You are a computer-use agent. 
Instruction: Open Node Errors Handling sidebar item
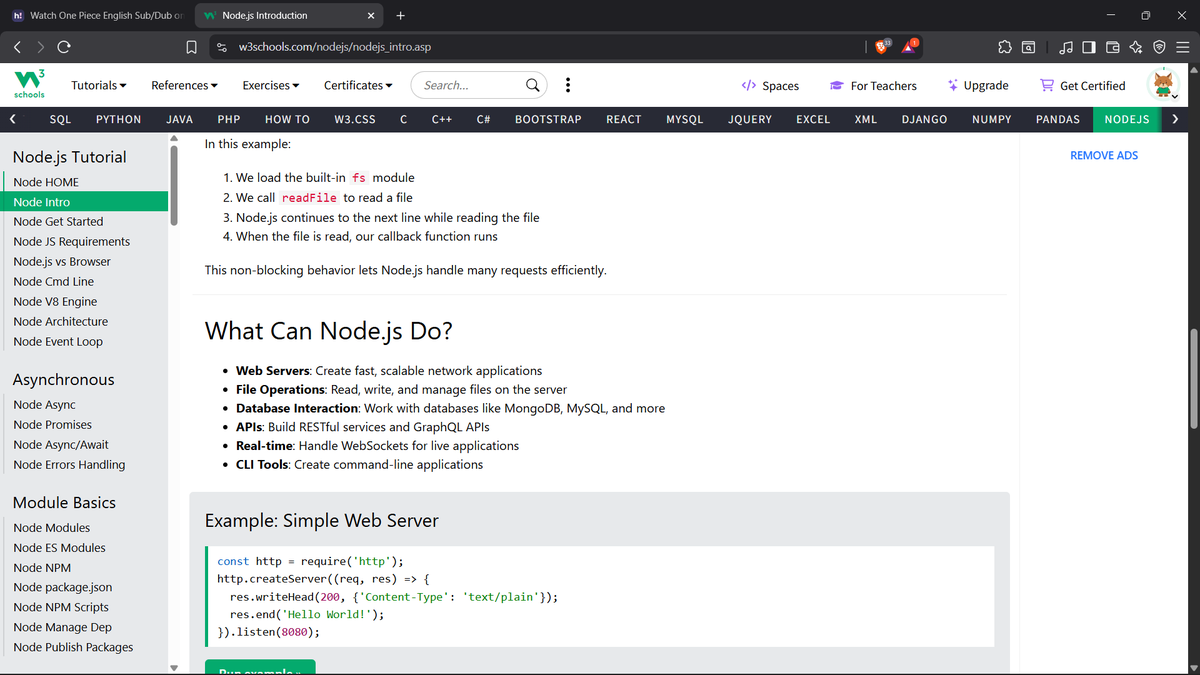pos(69,465)
